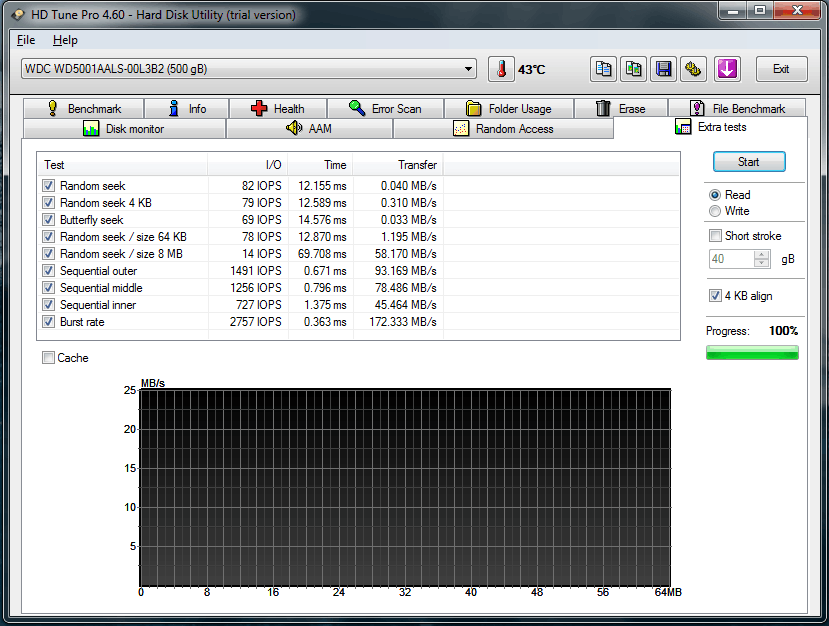Toggle the Random seek 4 KB checkbox
This screenshot has width=829, height=626.
49,202
